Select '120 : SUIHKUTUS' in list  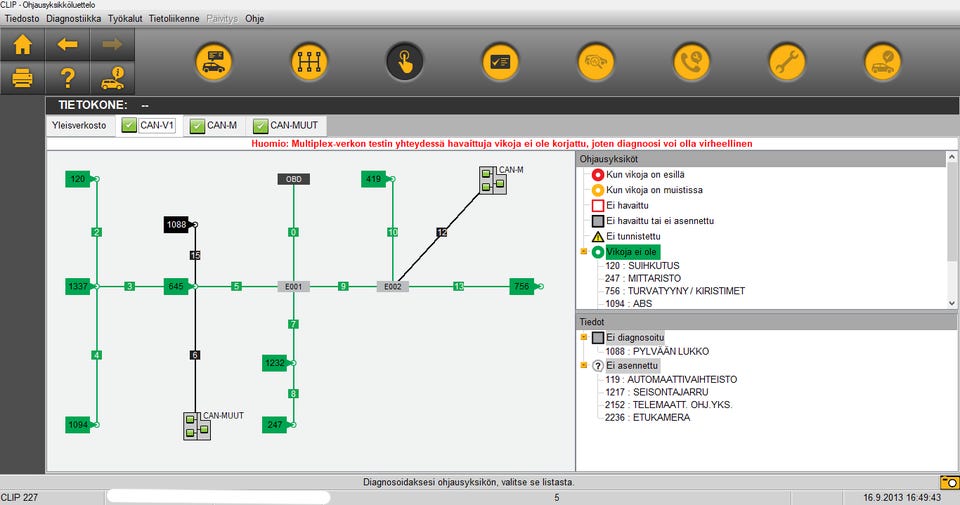tap(642, 266)
